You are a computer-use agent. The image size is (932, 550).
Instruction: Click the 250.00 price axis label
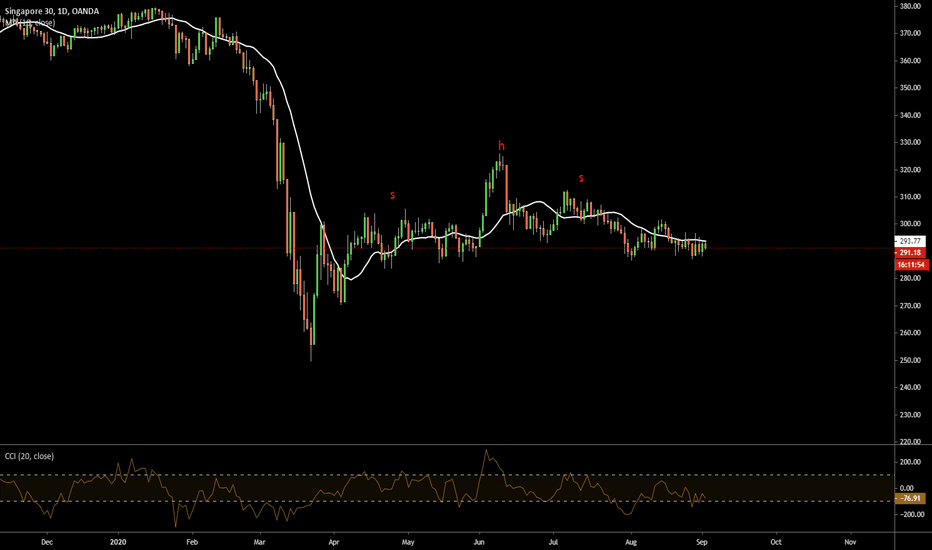tap(910, 360)
